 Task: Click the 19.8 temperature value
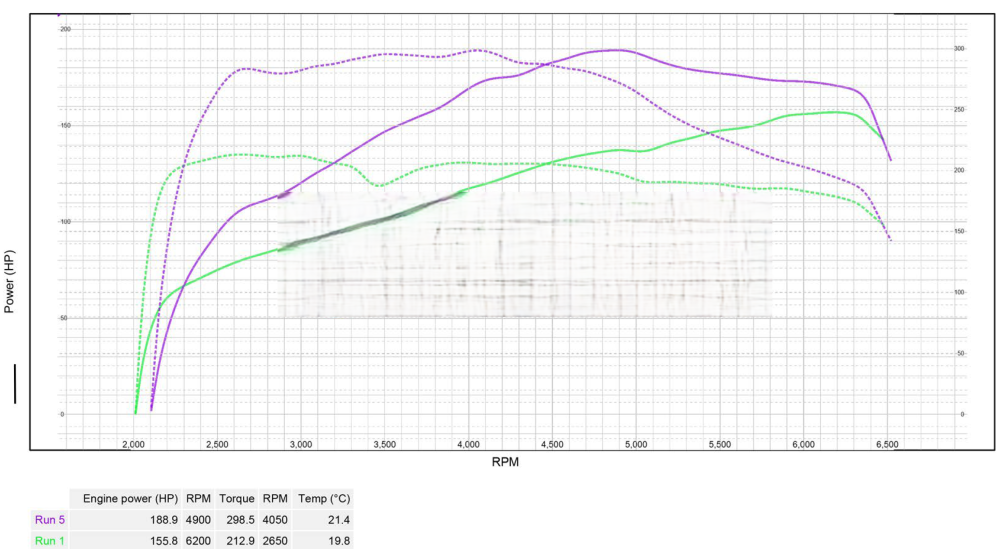point(338,541)
